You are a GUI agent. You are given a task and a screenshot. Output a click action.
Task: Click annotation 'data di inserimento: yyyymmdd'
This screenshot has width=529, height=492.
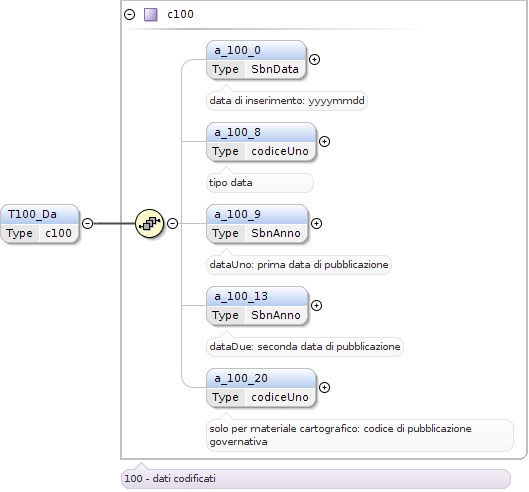(x=287, y=101)
